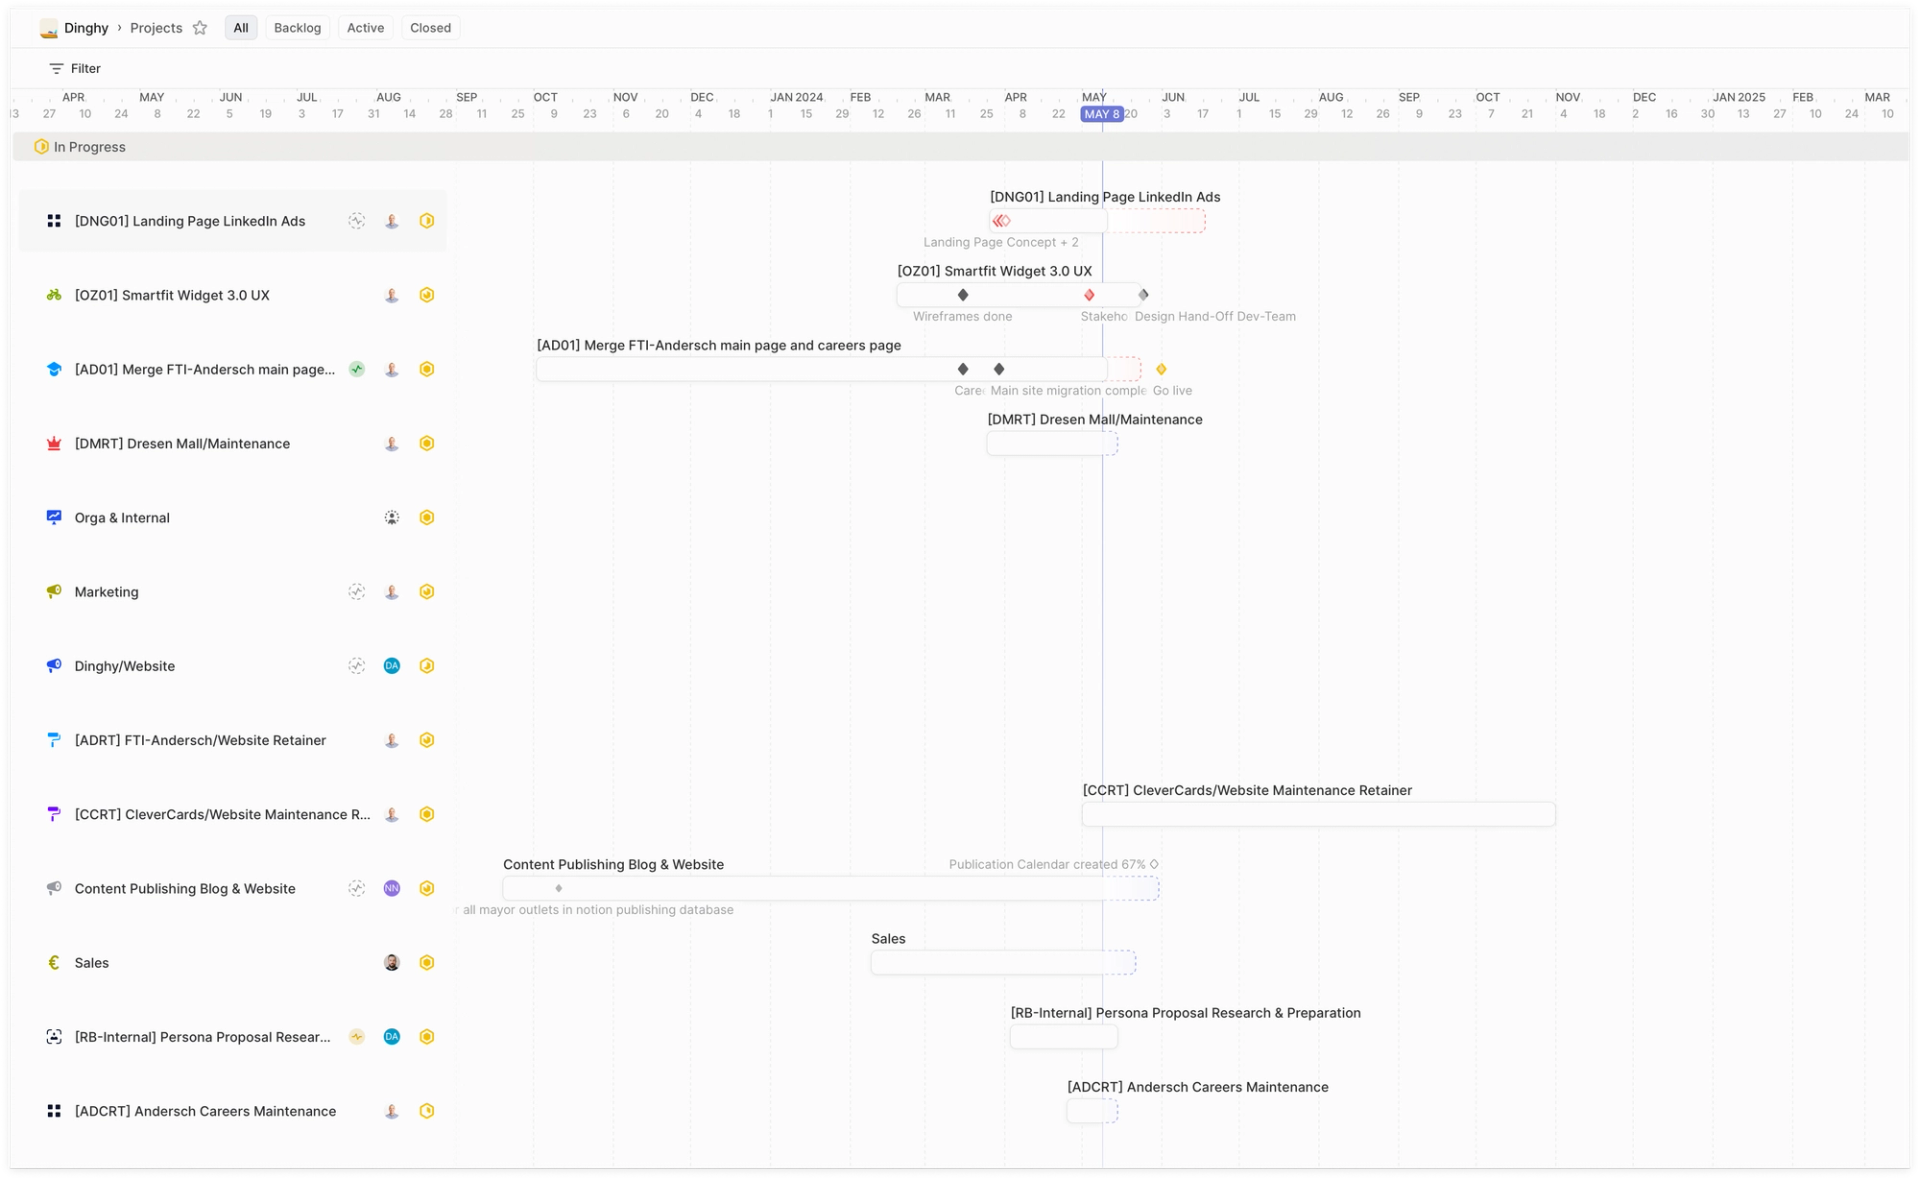Click the filter icon to filter projects

point(56,67)
